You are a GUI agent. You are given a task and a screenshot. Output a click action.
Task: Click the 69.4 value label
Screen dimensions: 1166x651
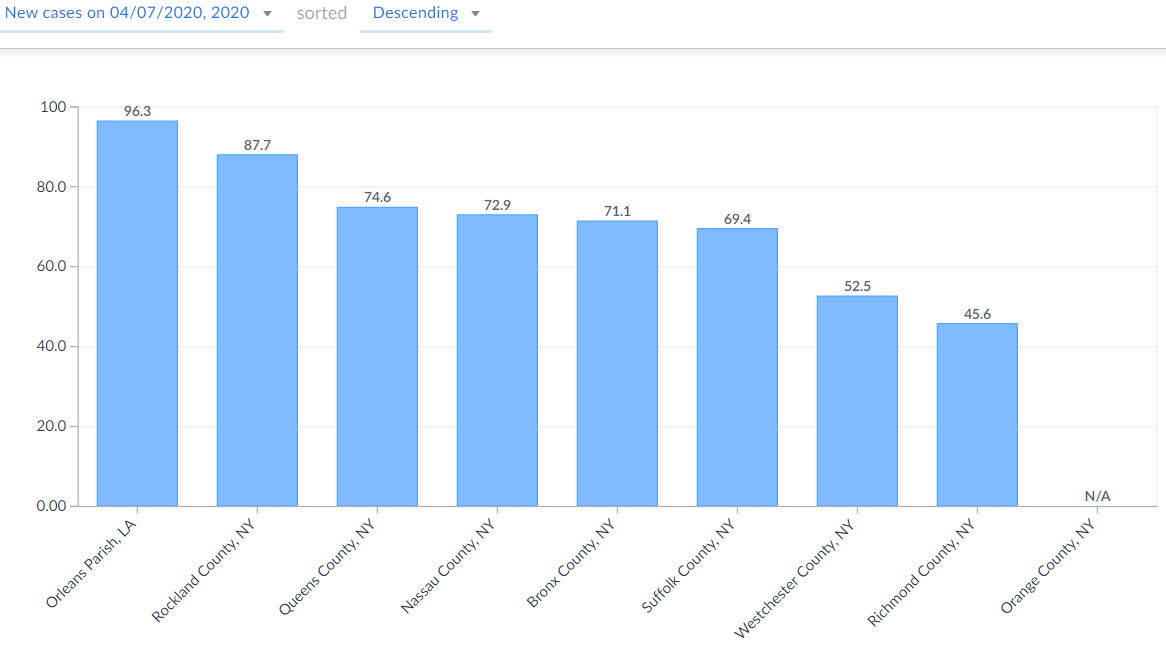point(737,219)
